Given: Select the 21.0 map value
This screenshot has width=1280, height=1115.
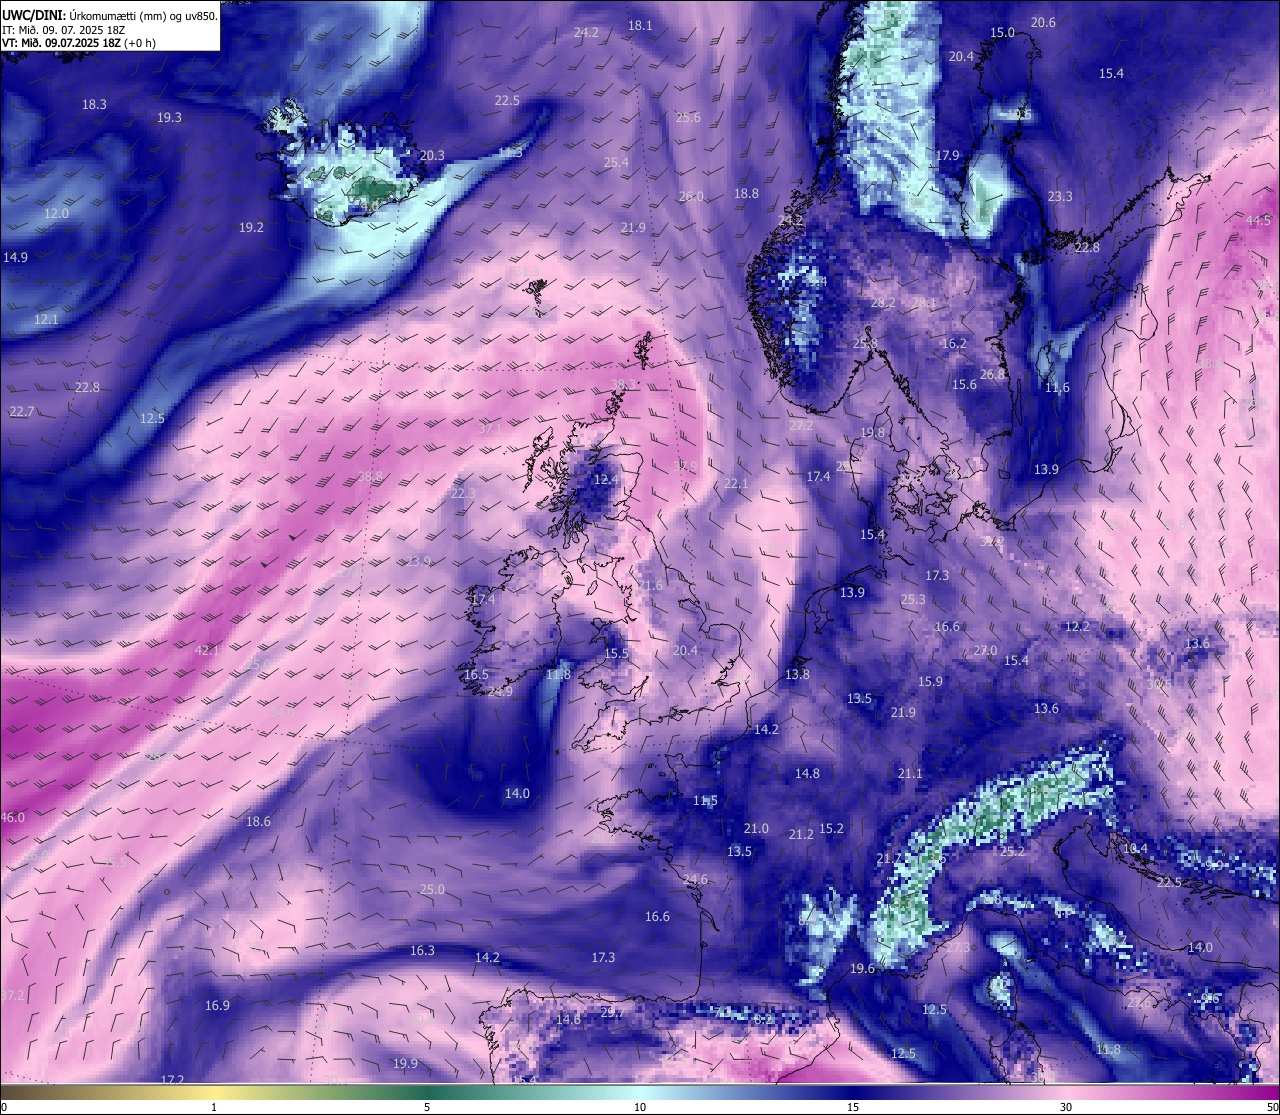Looking at the screenshot, I should (x=756, y=828).
